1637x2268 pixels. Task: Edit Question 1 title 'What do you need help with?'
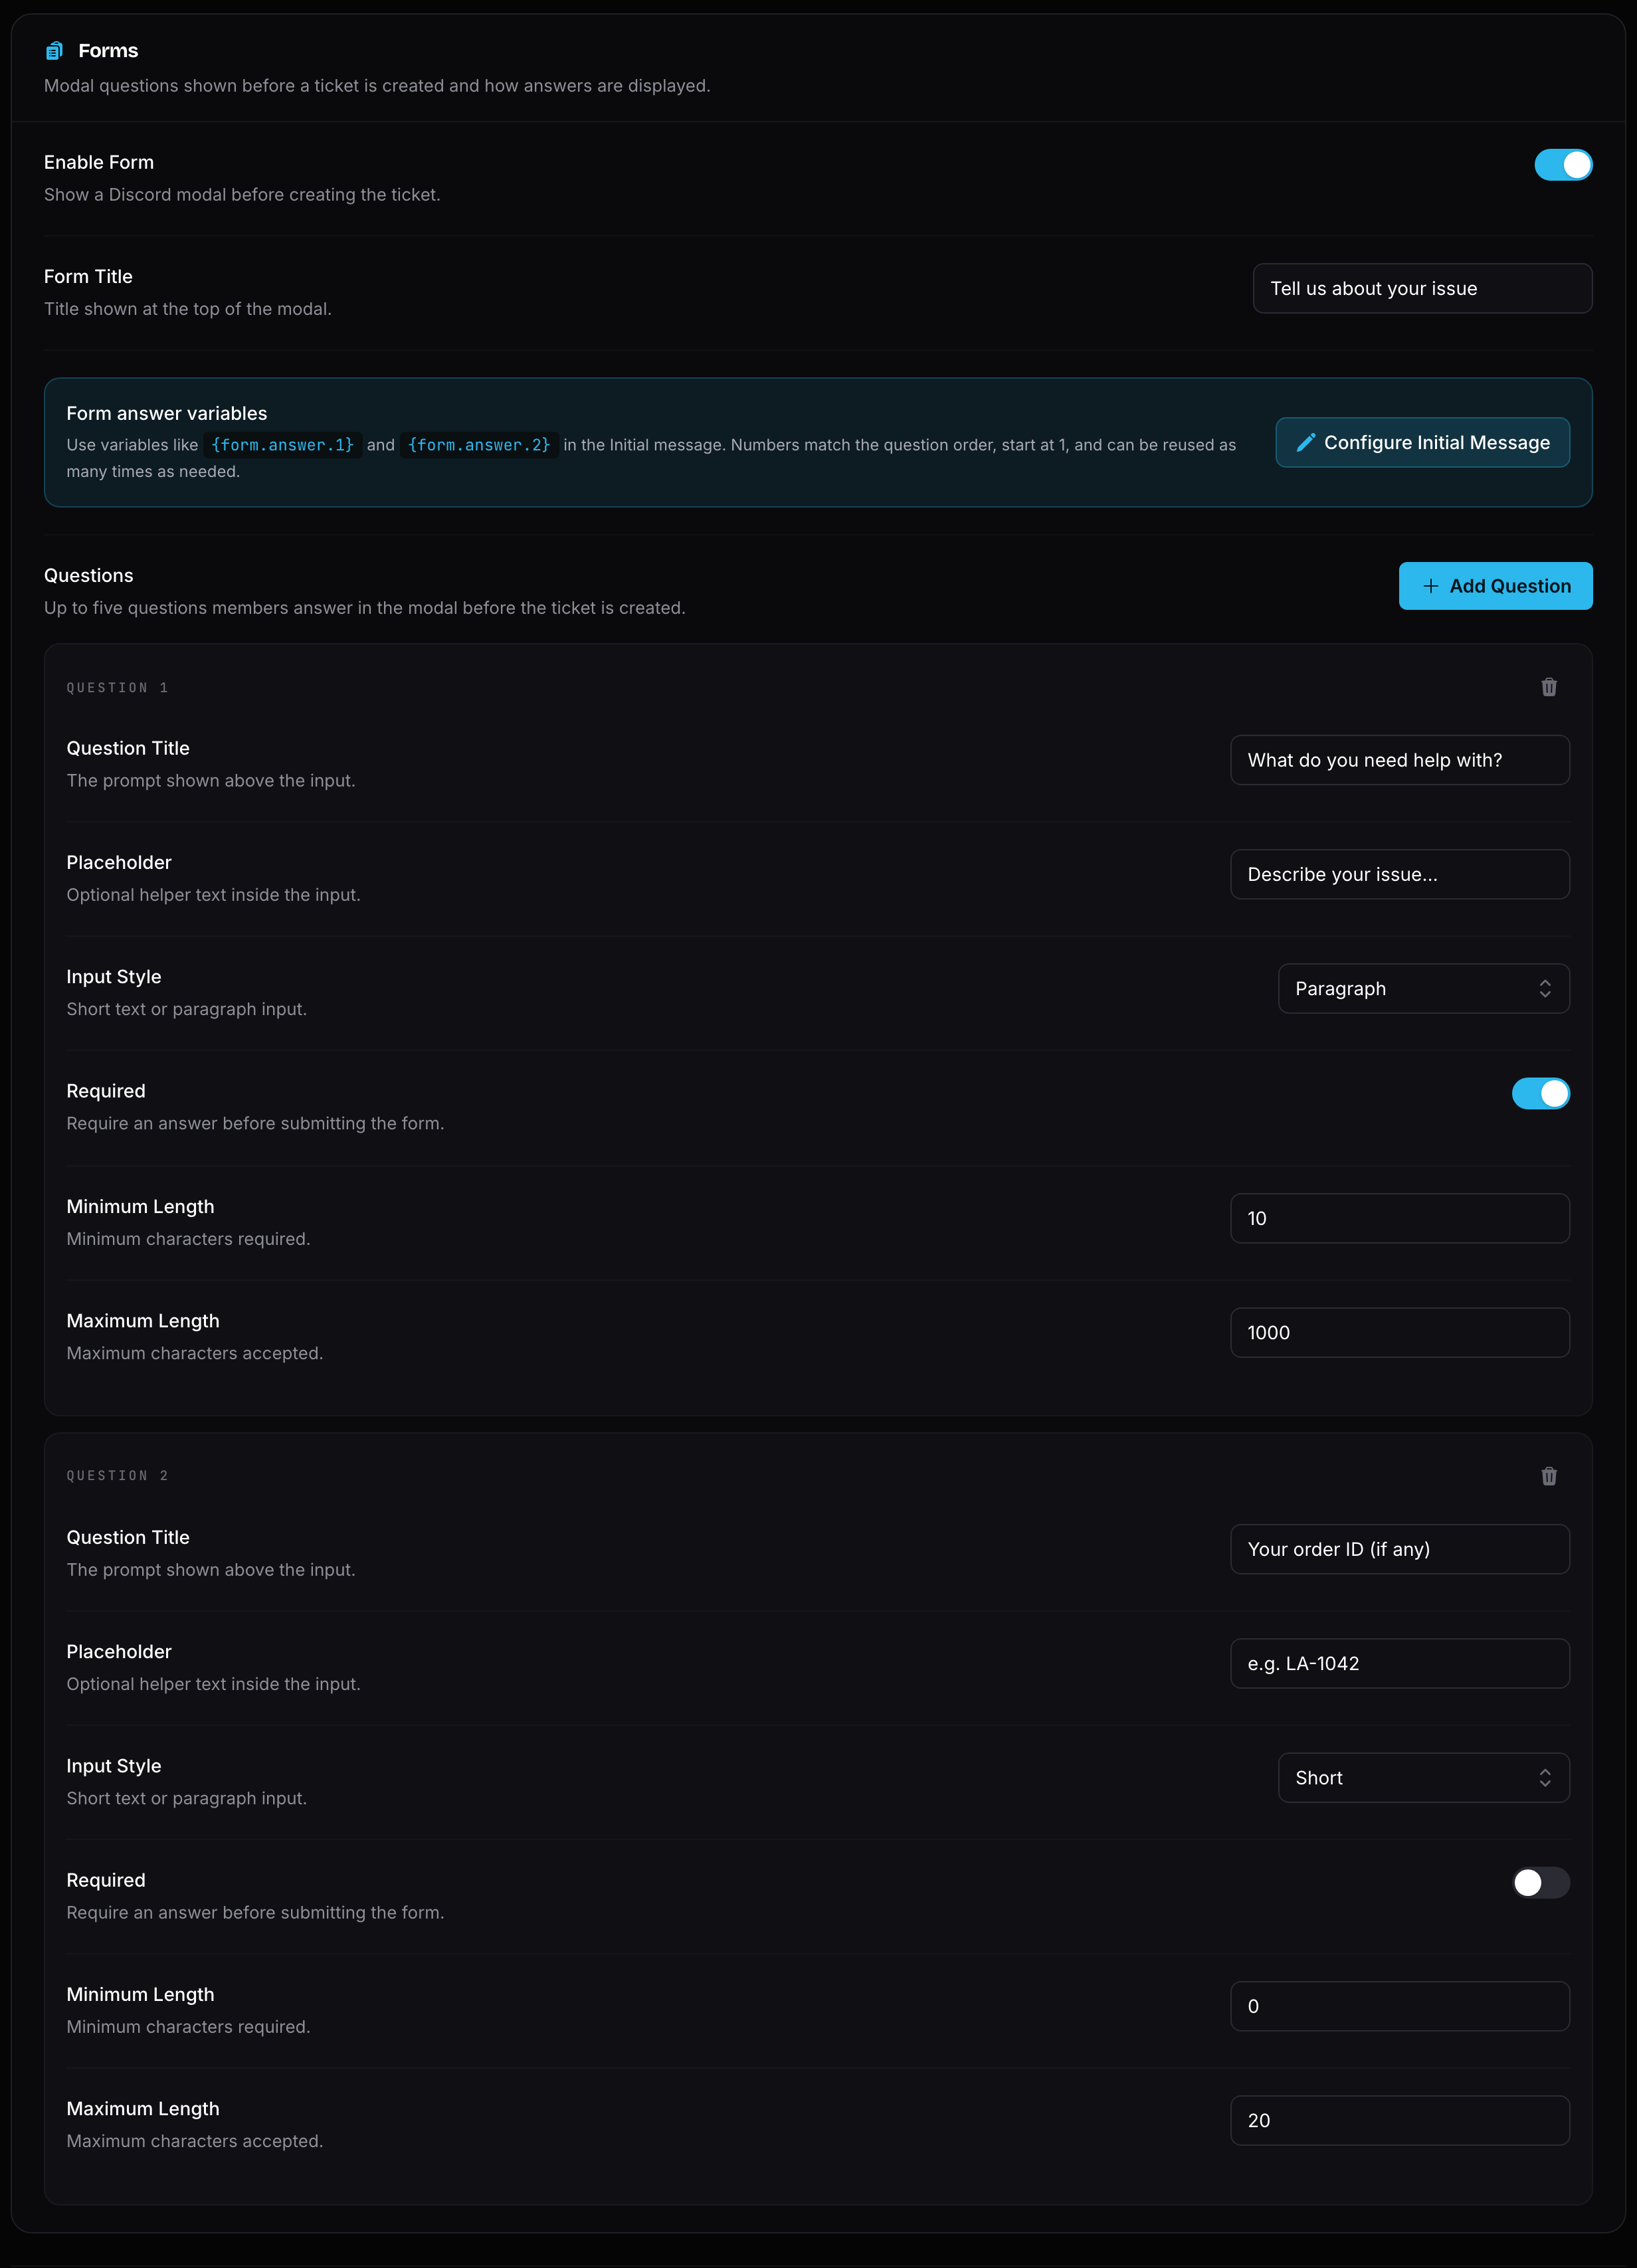(1399, 760)
